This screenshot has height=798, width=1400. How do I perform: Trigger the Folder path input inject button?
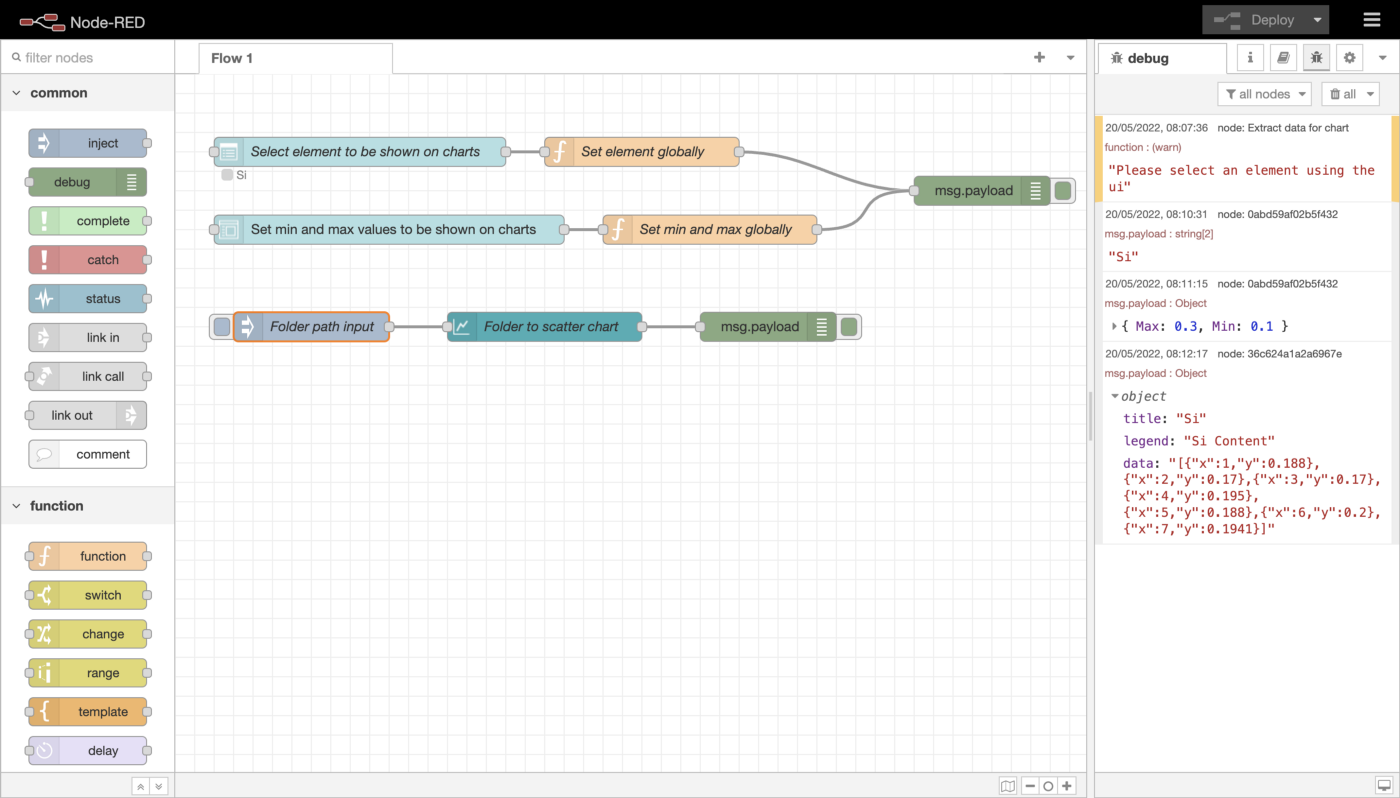[x=222, y=327]
